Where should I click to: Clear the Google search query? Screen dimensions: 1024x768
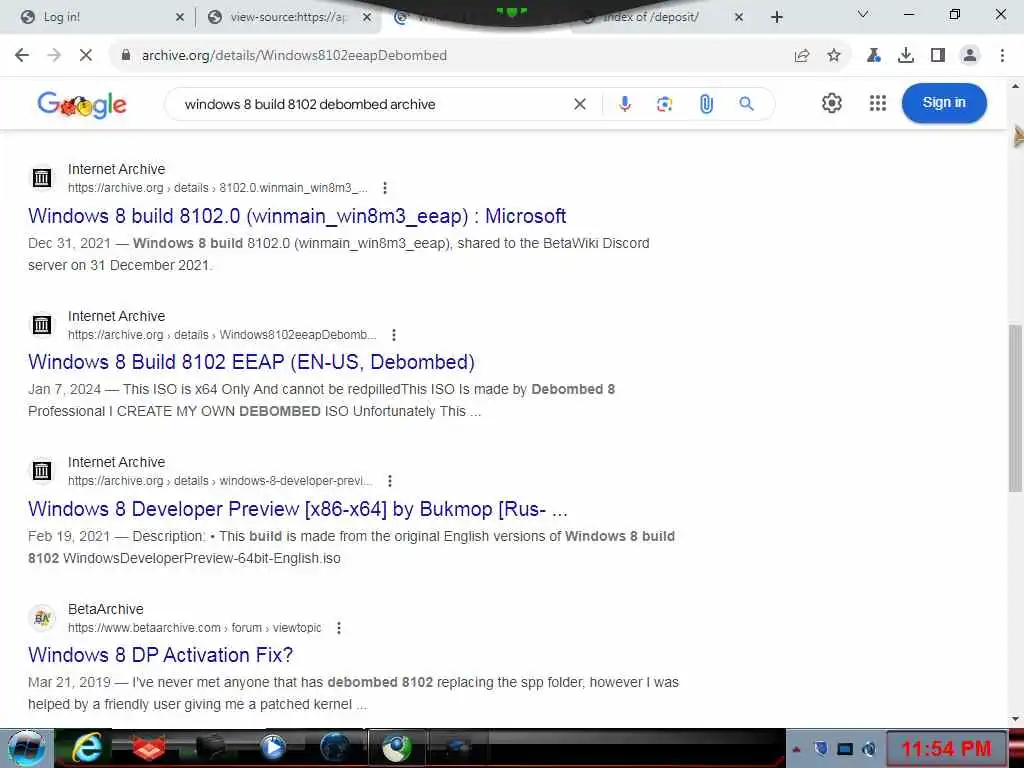pos(579,104)
